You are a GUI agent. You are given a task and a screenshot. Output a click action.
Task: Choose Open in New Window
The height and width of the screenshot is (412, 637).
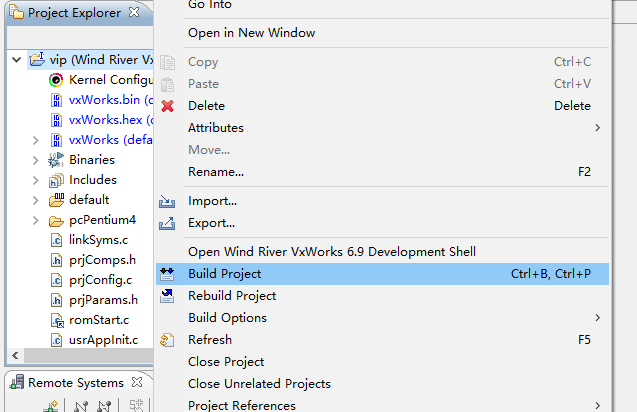382,33
